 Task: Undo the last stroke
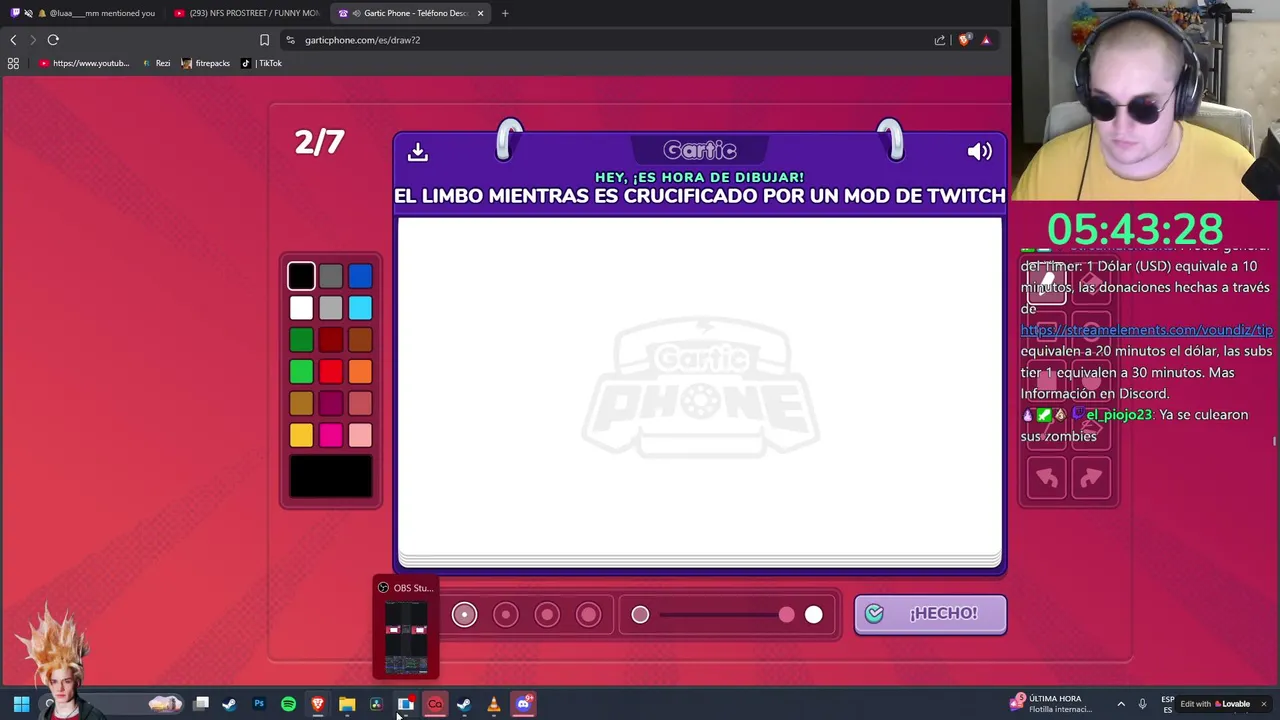pyautogui.click(x=1046, y=479)
